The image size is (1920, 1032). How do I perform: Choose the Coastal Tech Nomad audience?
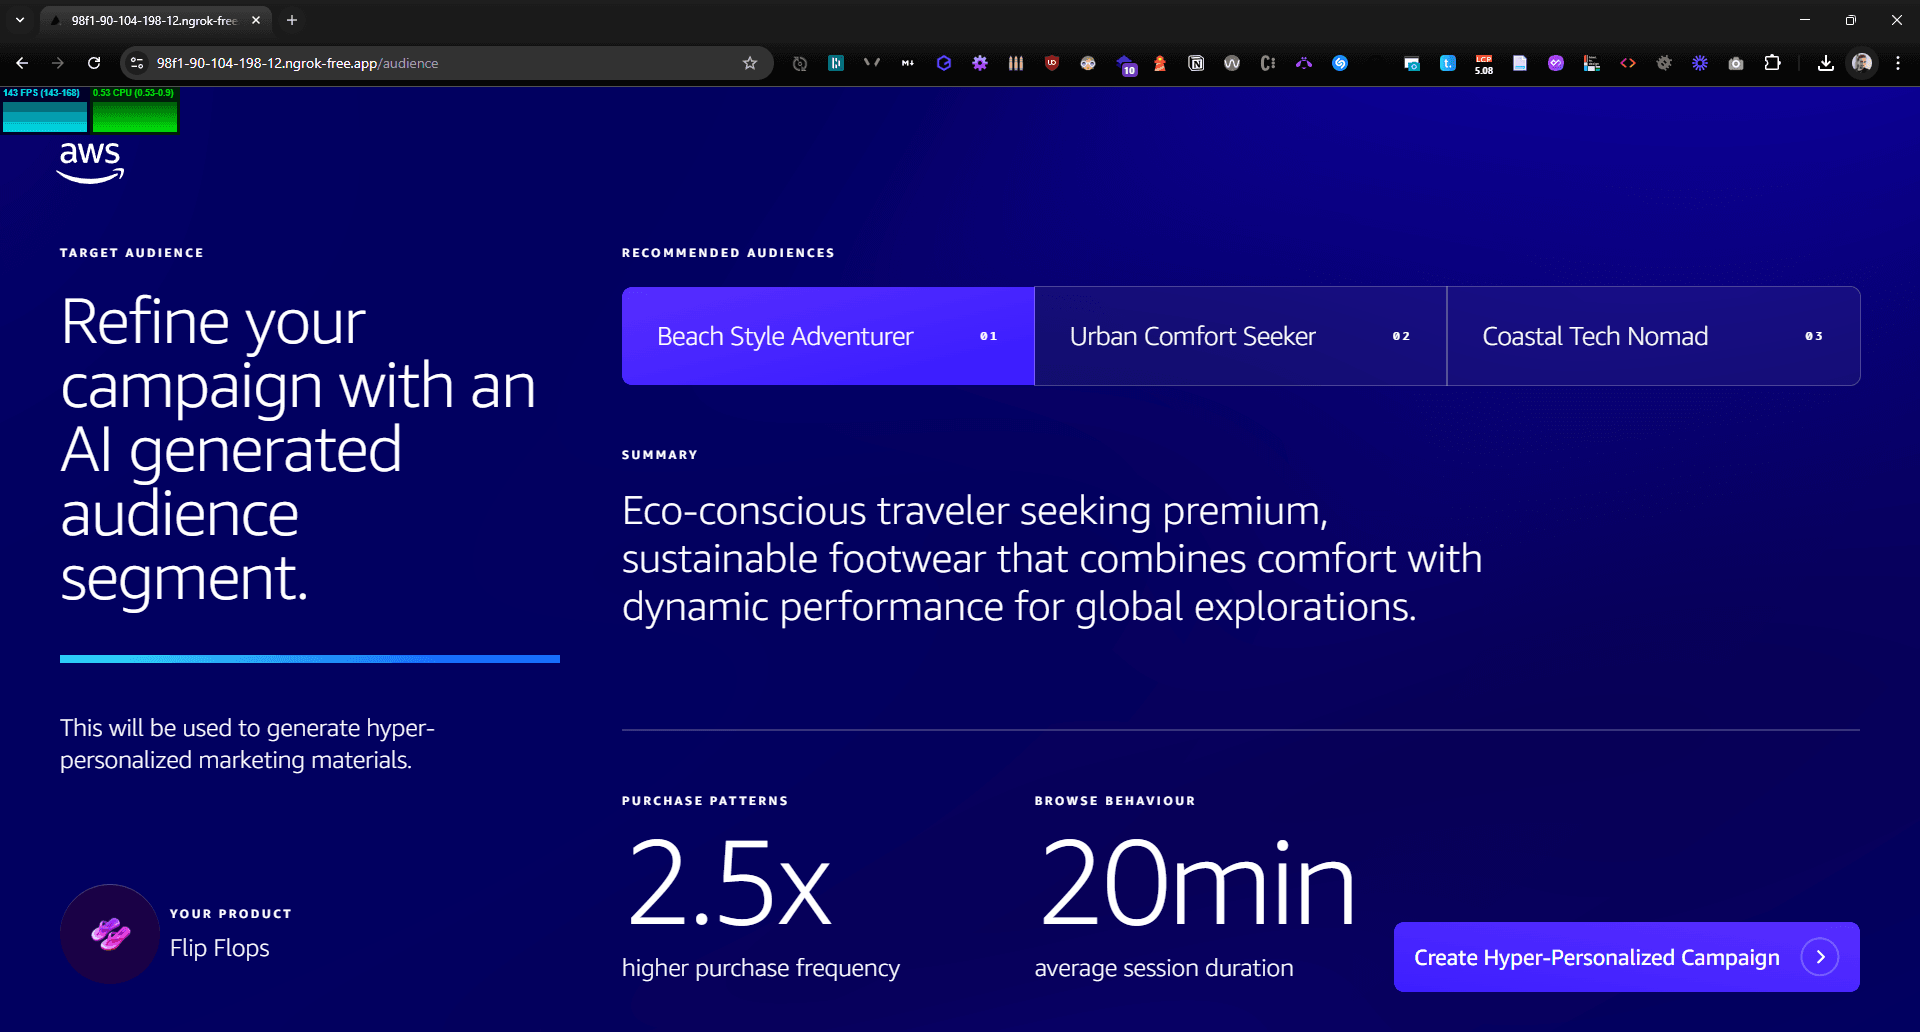1653,336
